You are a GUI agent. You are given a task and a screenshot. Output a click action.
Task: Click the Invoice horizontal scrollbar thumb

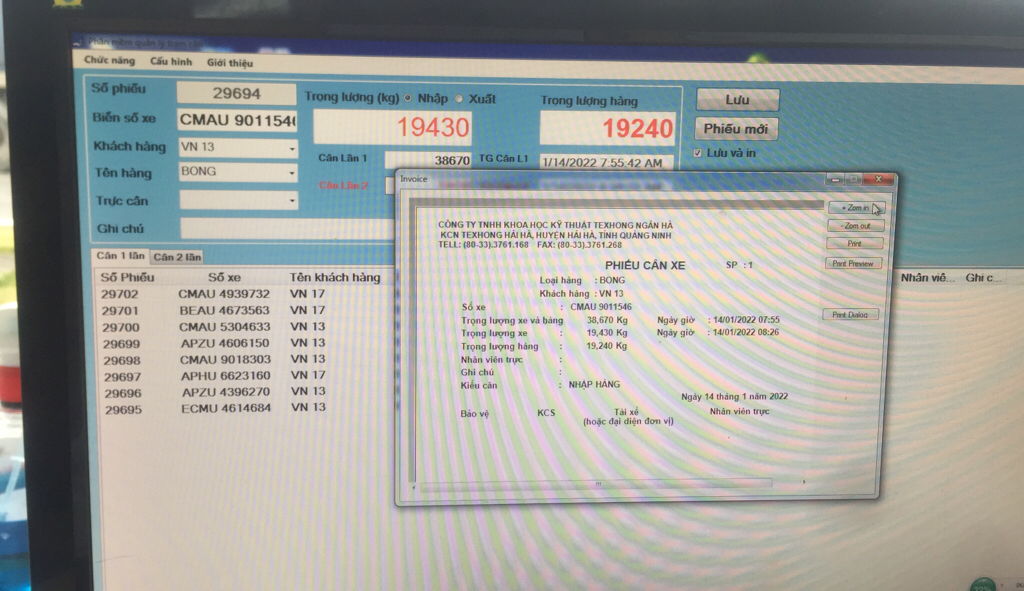coord(598,485)
